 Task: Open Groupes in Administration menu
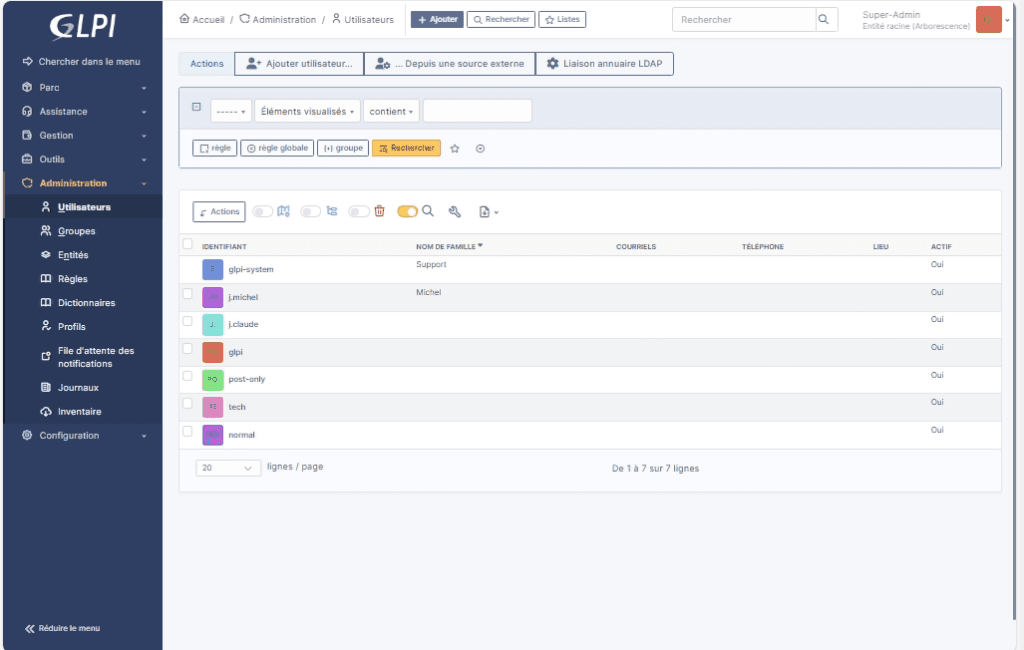point(76,231)
